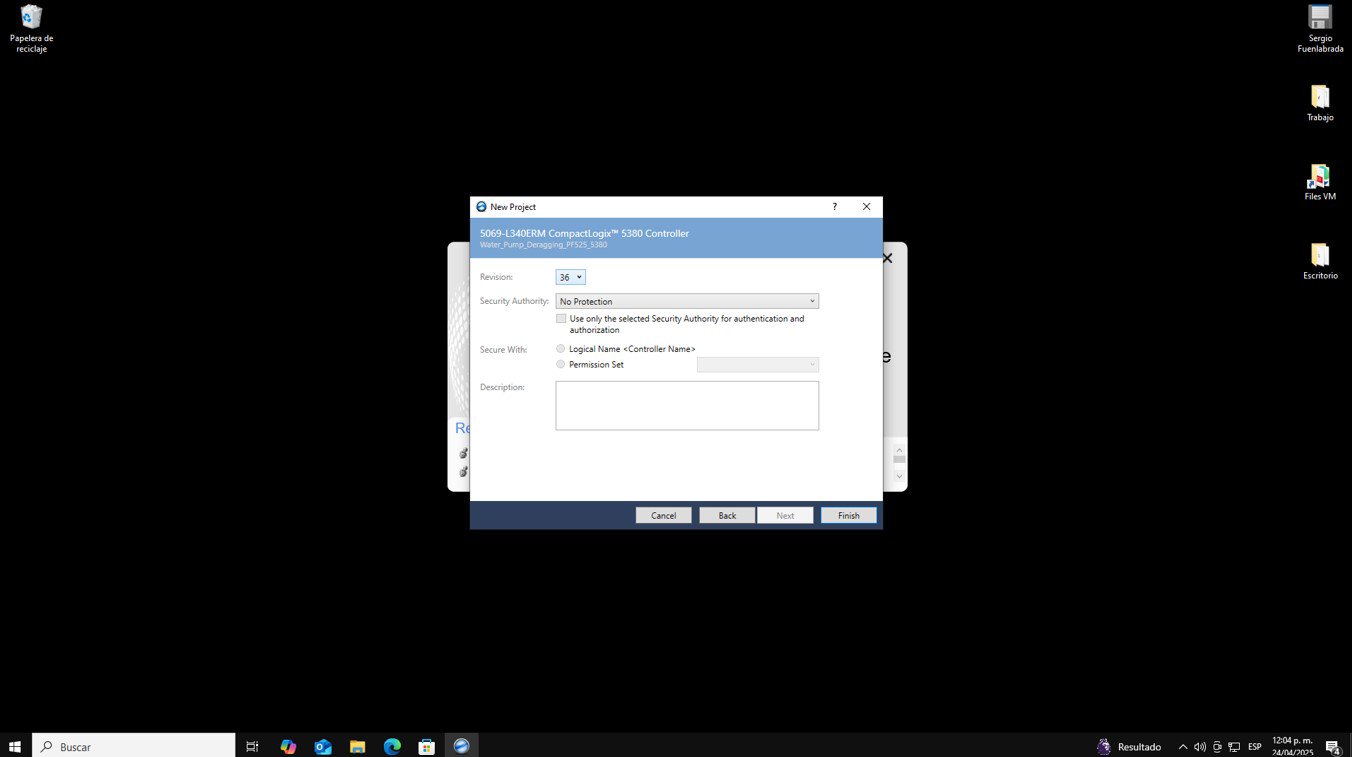Open the Windows Start menu
1352x757 pixels.
[15, 746]
